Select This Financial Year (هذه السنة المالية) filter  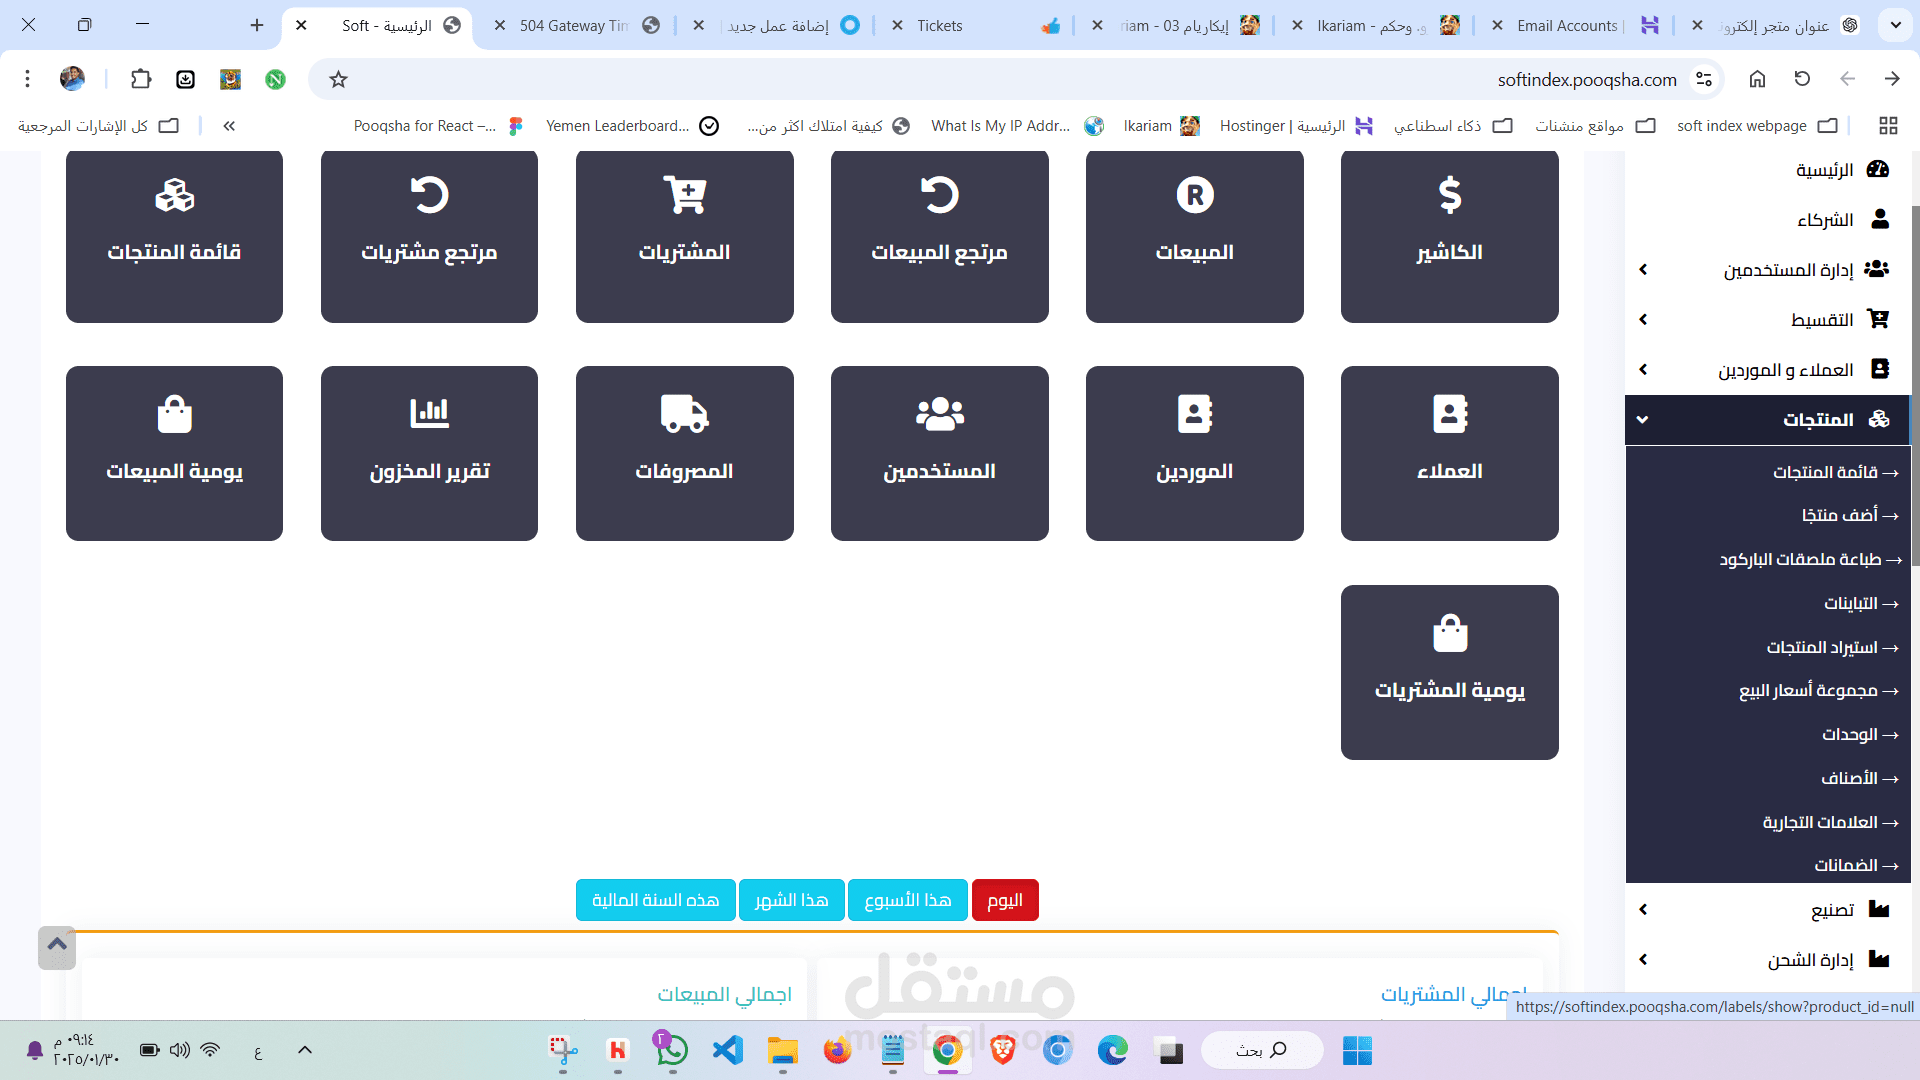[655, 900]
